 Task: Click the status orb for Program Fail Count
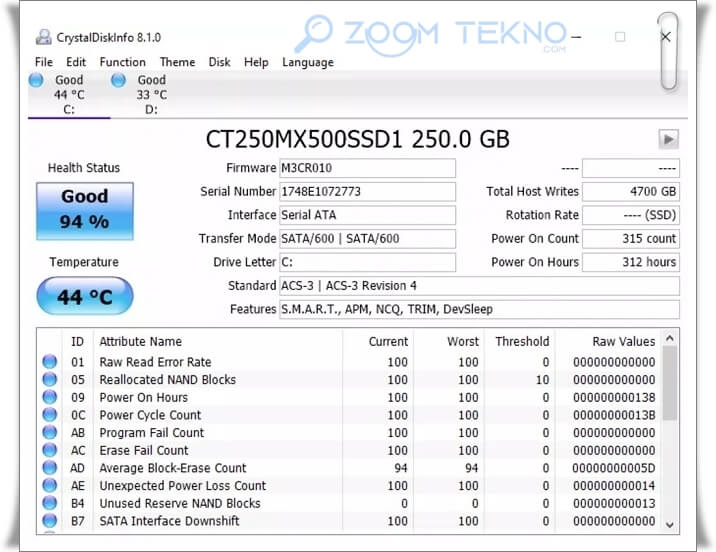point(50,432)
